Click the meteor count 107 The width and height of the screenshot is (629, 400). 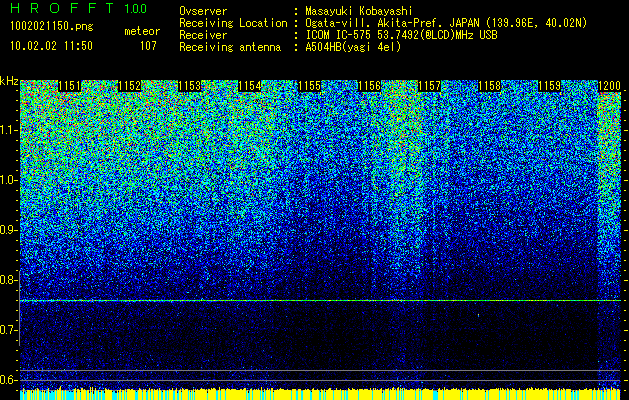(148, 46)
